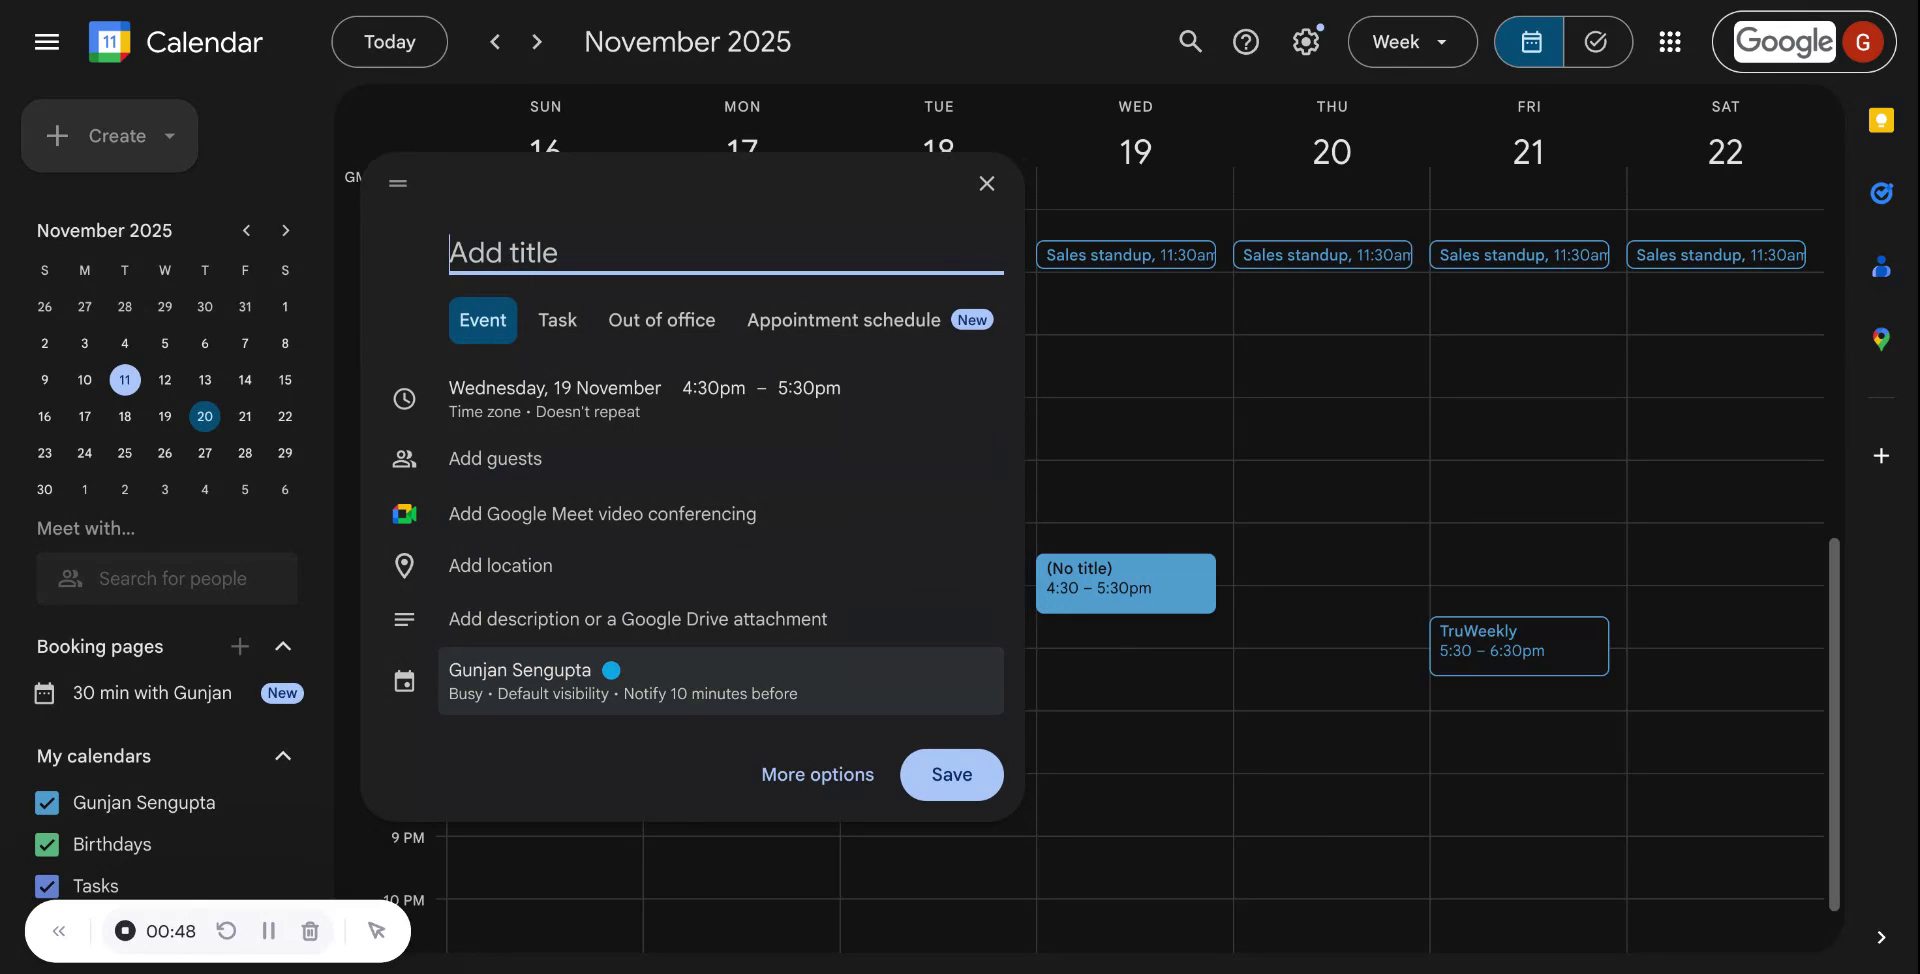Select the Out of office tab
Viewport: 1920px width, 974px height.
(x=661, y=320)
